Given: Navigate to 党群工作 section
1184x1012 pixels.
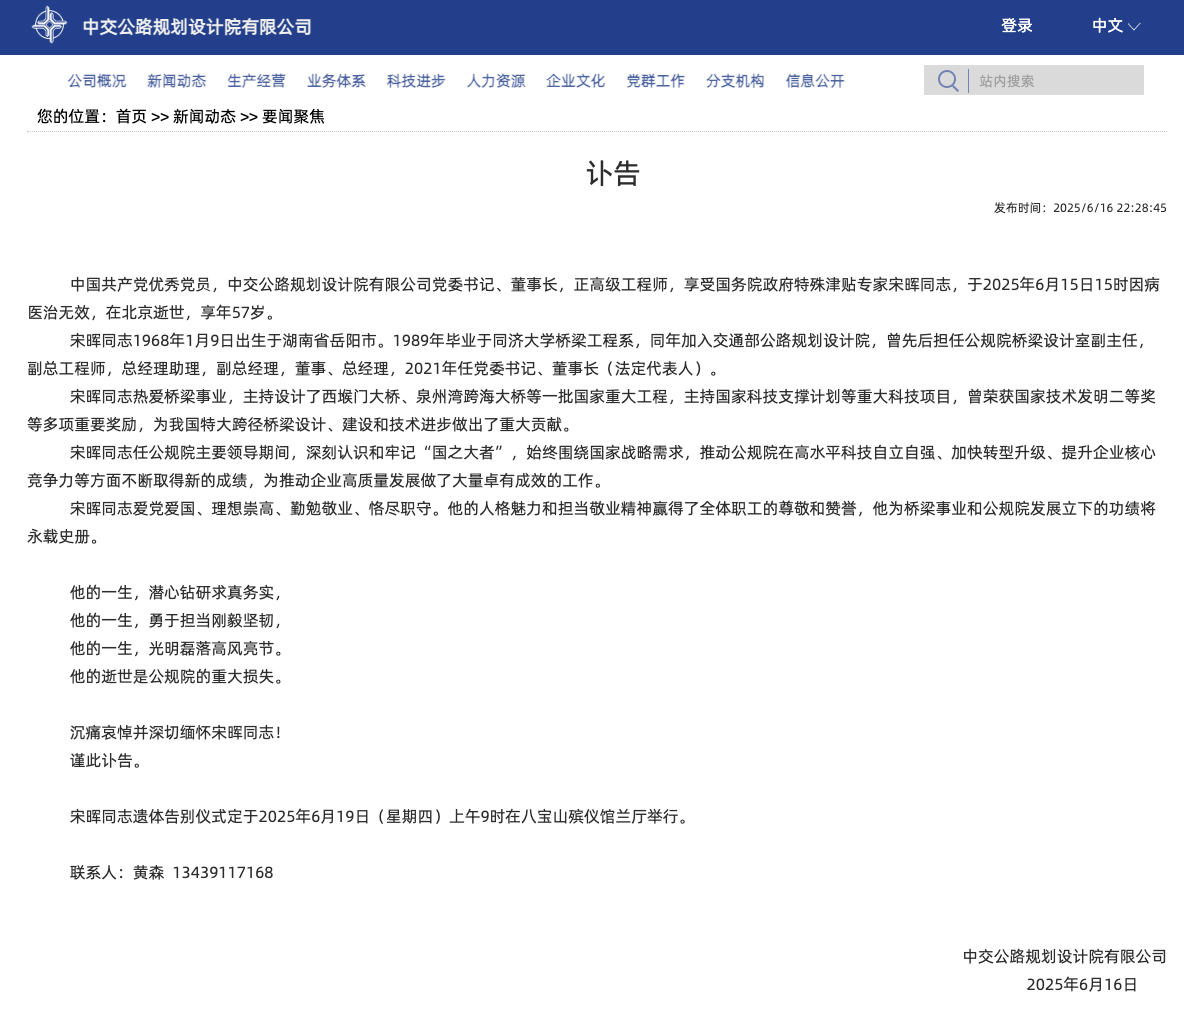Looking at the screenshot, I should point(655,81).
